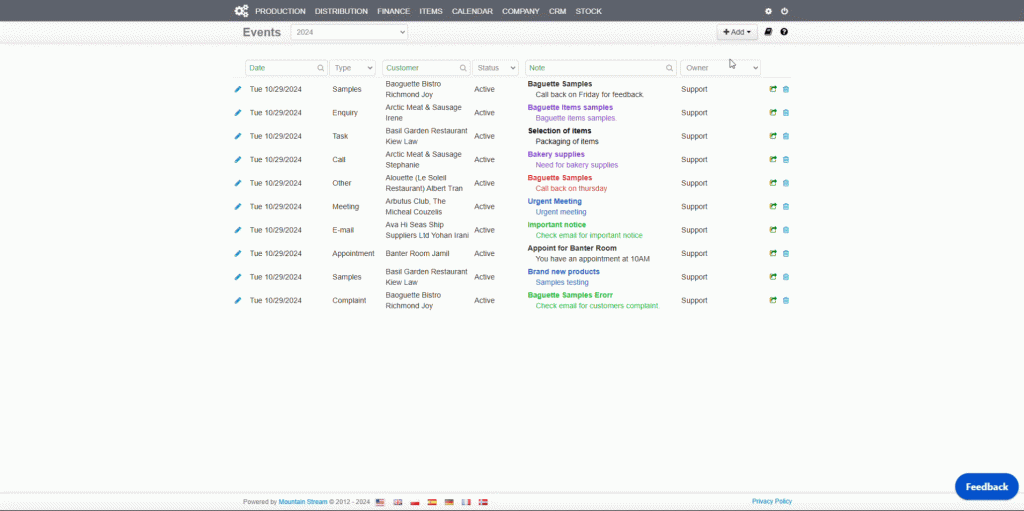Choose the Polish flag language
This screenshot has width=1024, height=511.
point(415,502)
